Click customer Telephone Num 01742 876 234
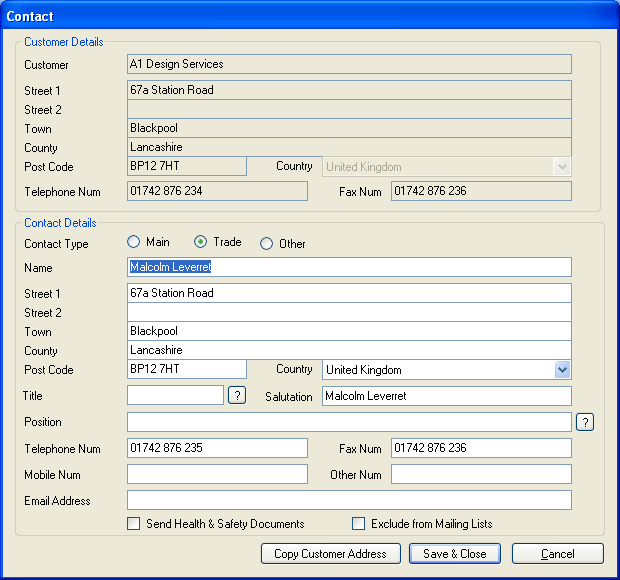 click(217, 191)
